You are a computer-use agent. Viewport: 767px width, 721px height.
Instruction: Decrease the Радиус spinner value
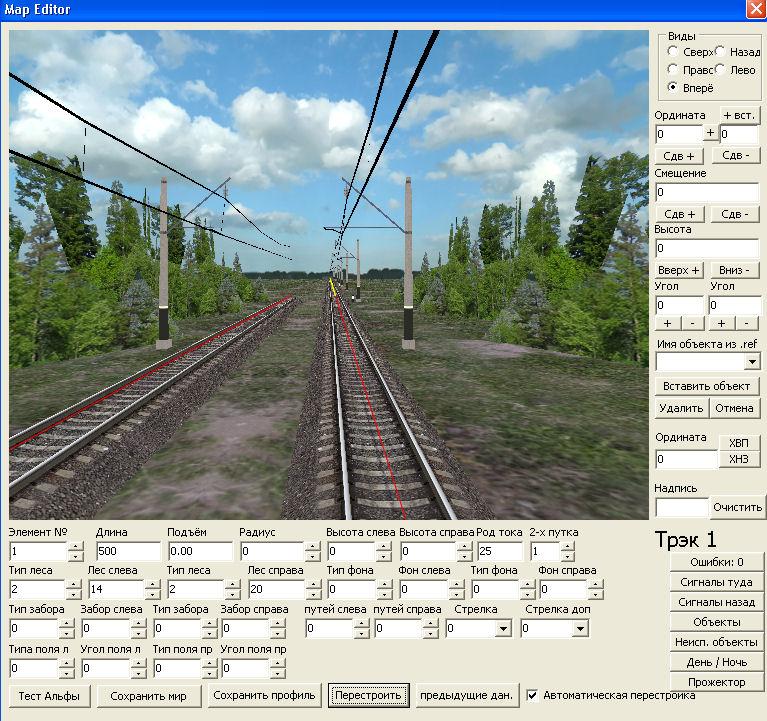[x=312, y=557]
